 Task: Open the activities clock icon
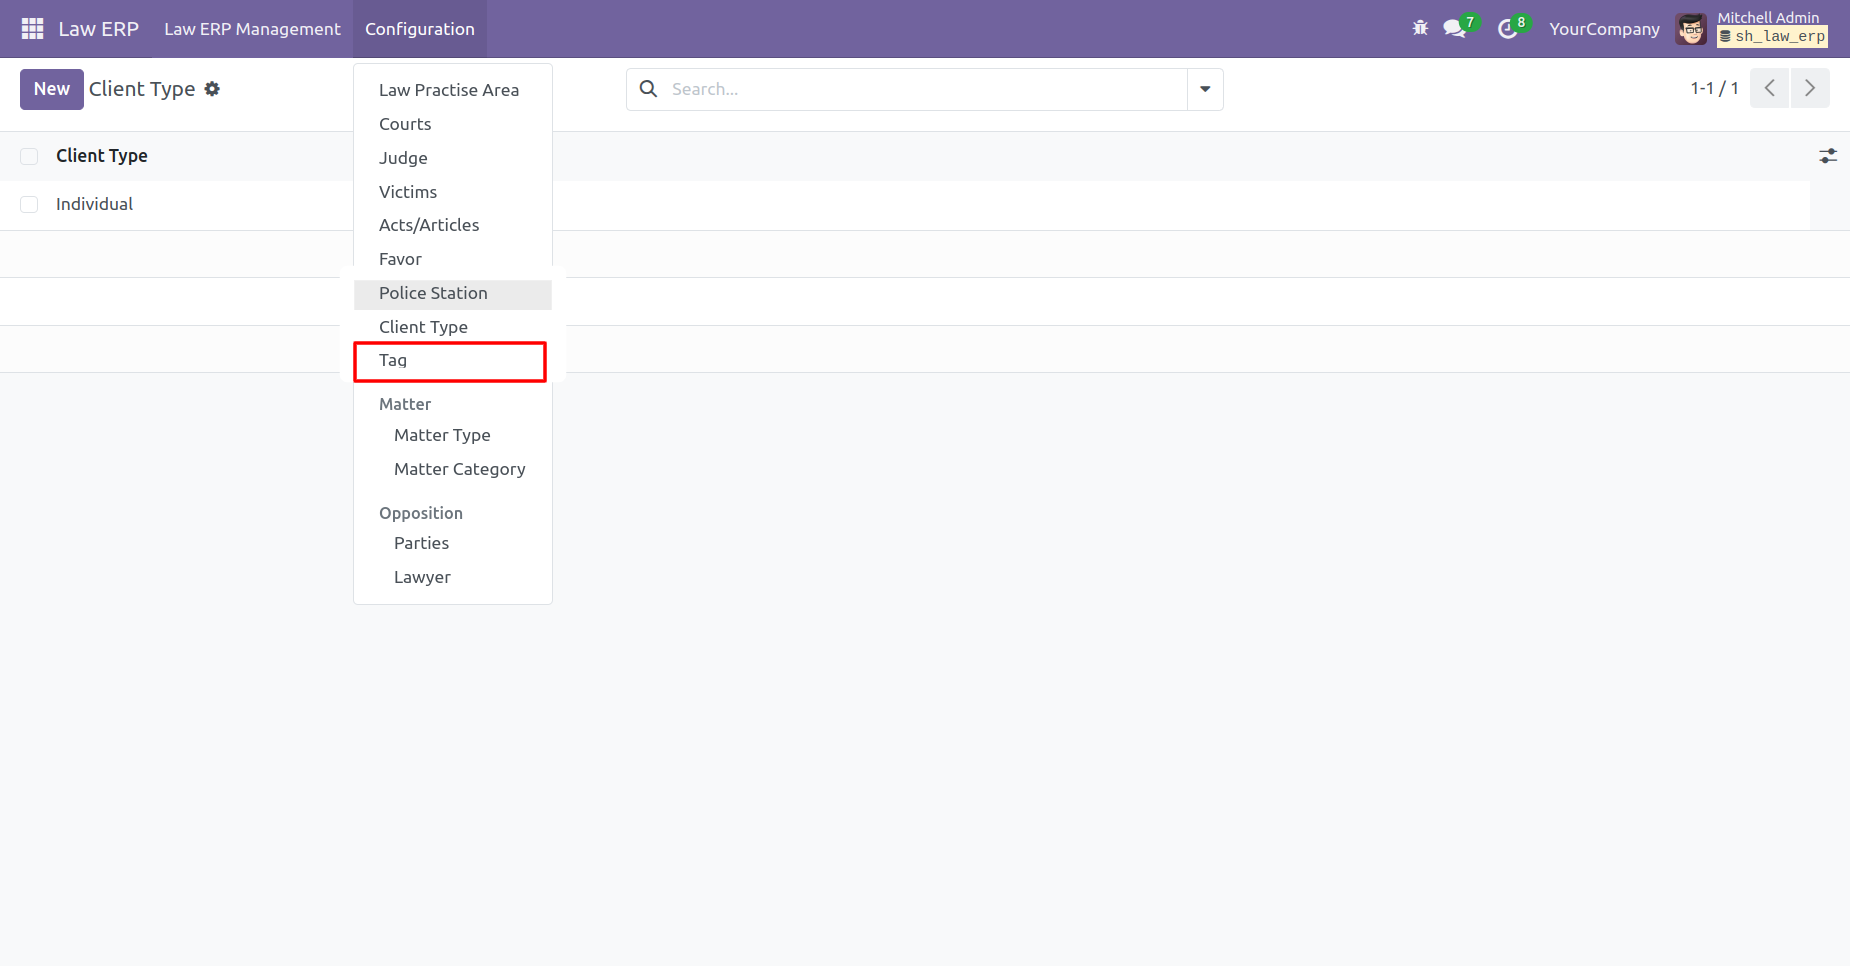coord(1508,29)
